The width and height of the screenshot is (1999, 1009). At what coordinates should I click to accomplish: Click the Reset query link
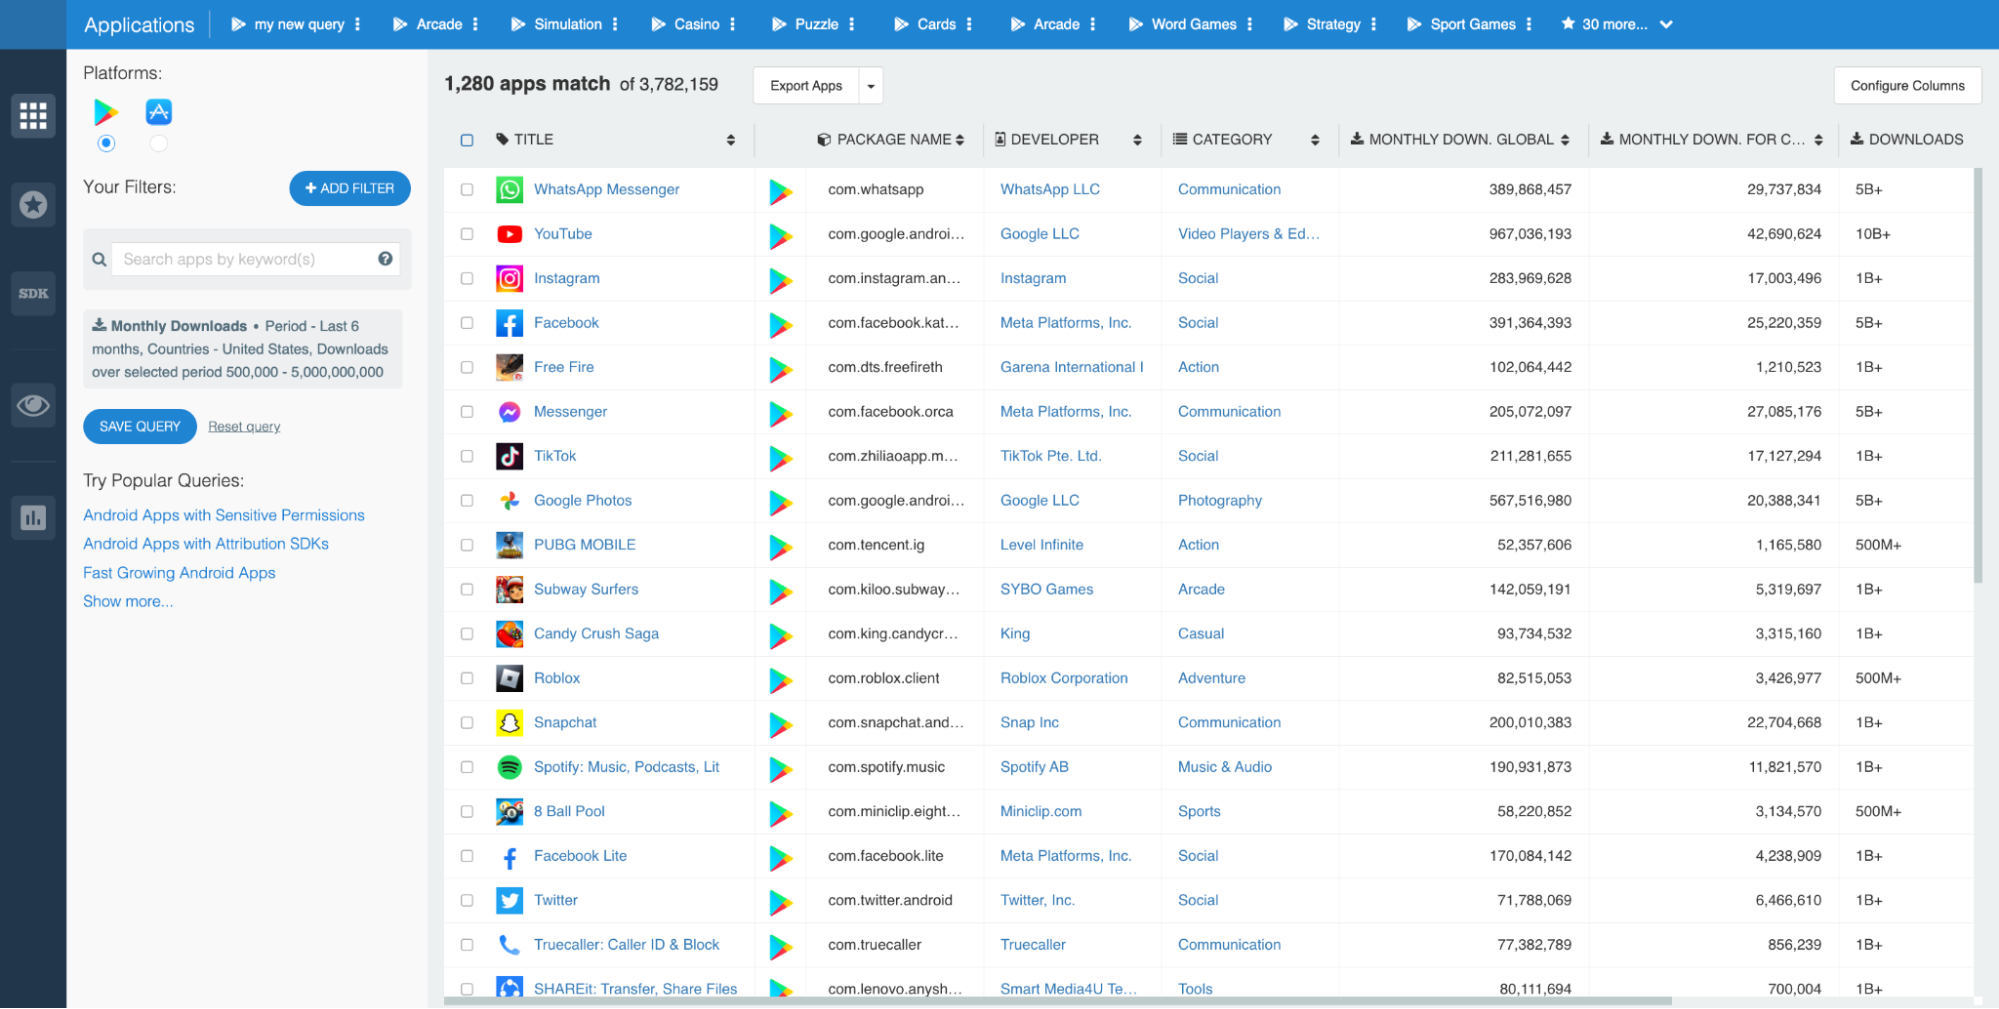click(244, 427)
